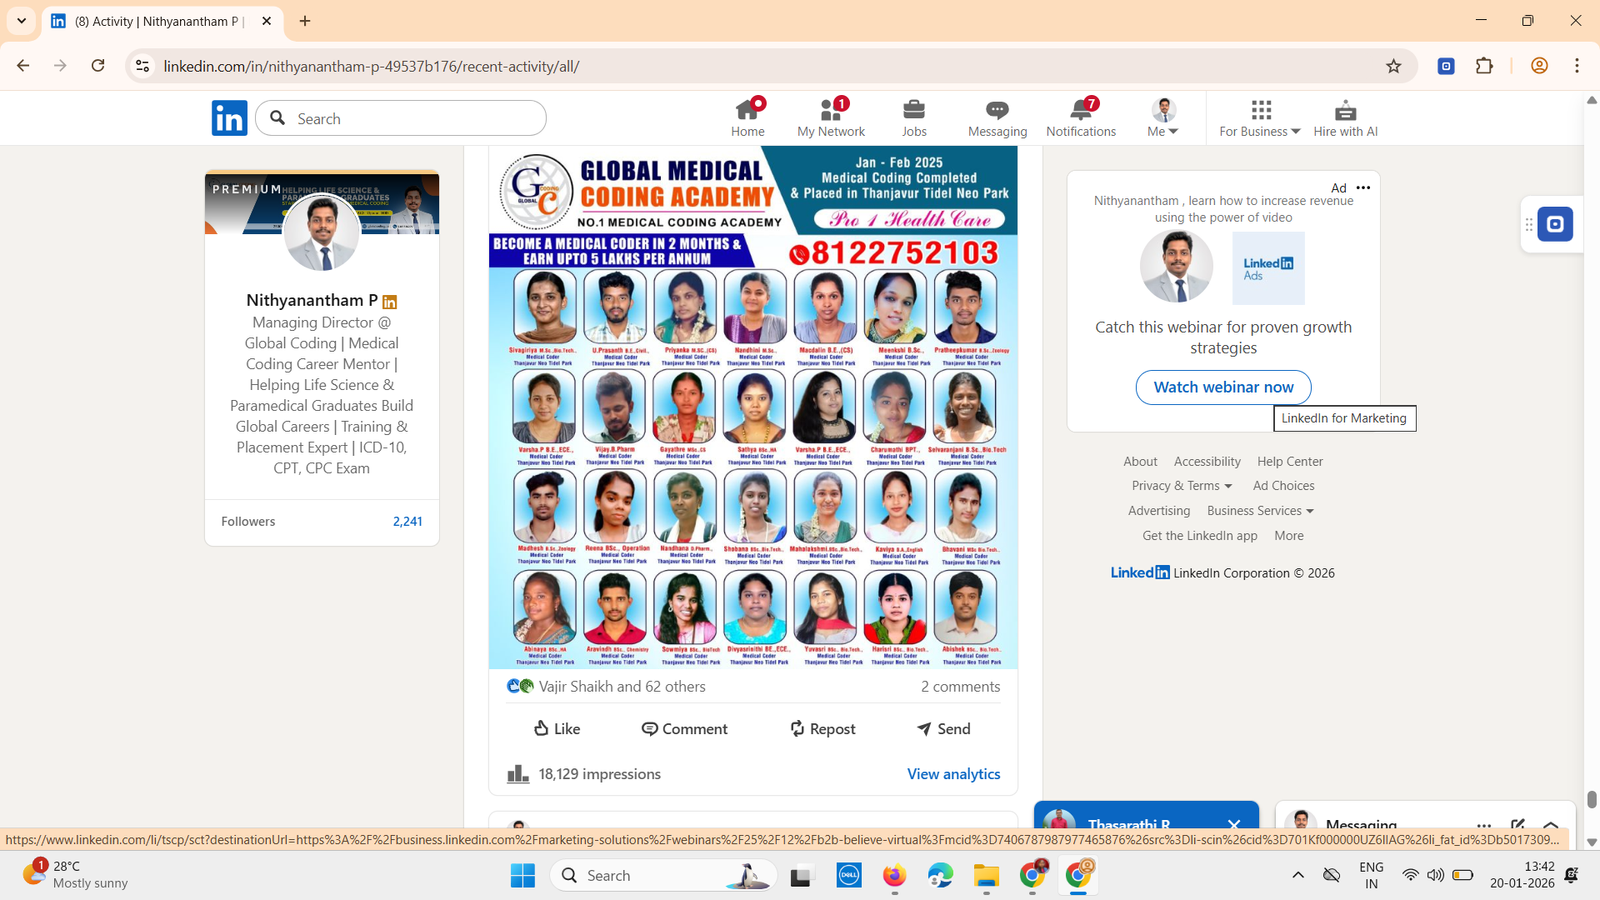Open My Network page
The width and height of the screenshot is (1600, 900).
(x=830, y=110)
